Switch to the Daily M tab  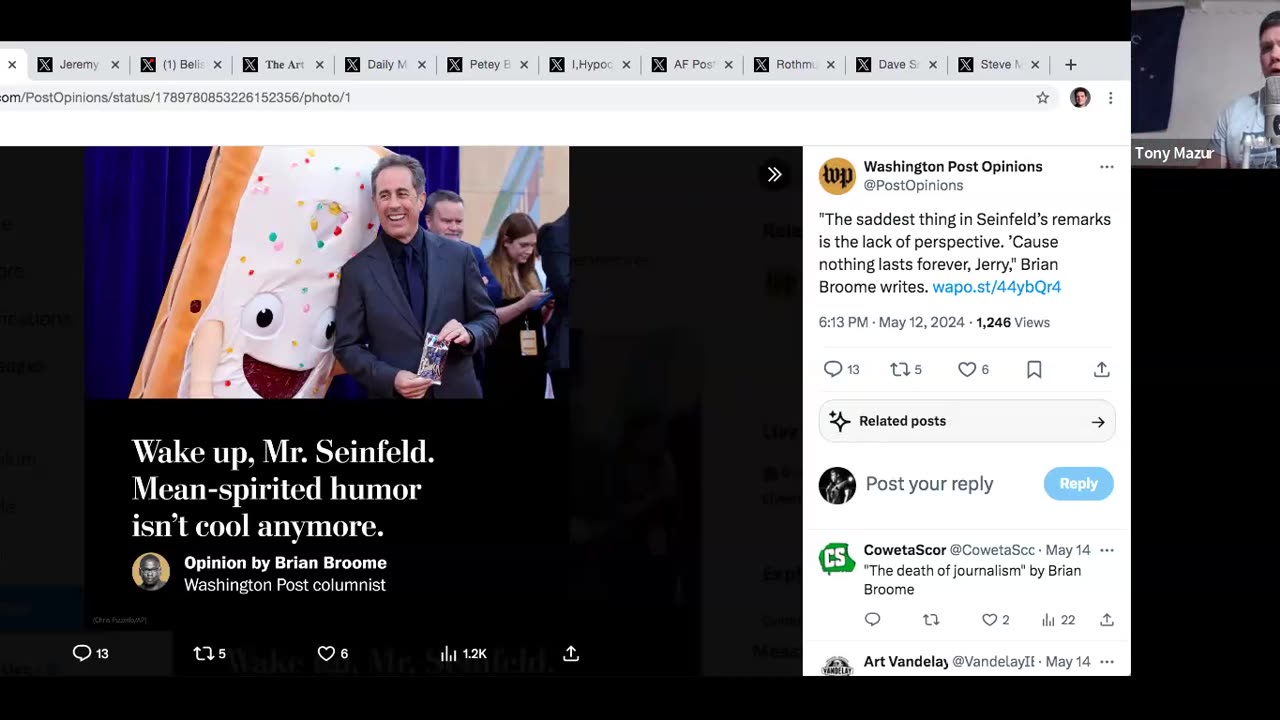[386, 64]
